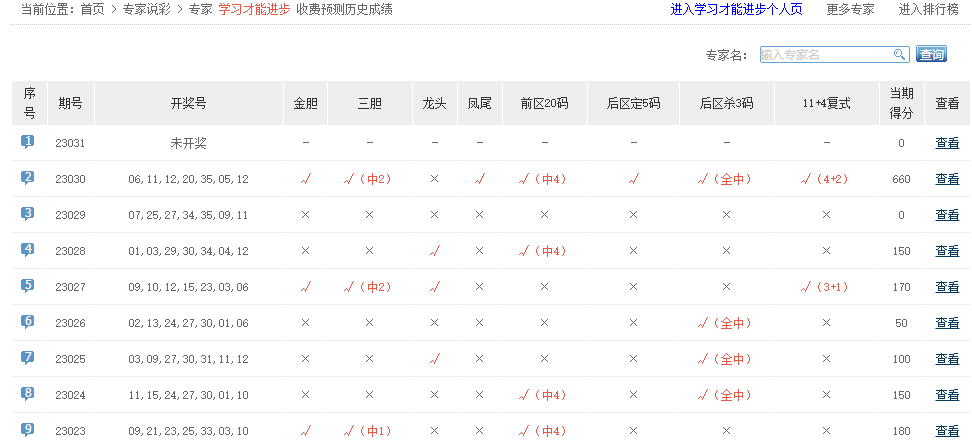Open 查看 link for period 23027
This screenshot has width=972, height=441.
[x=946, y=287]
